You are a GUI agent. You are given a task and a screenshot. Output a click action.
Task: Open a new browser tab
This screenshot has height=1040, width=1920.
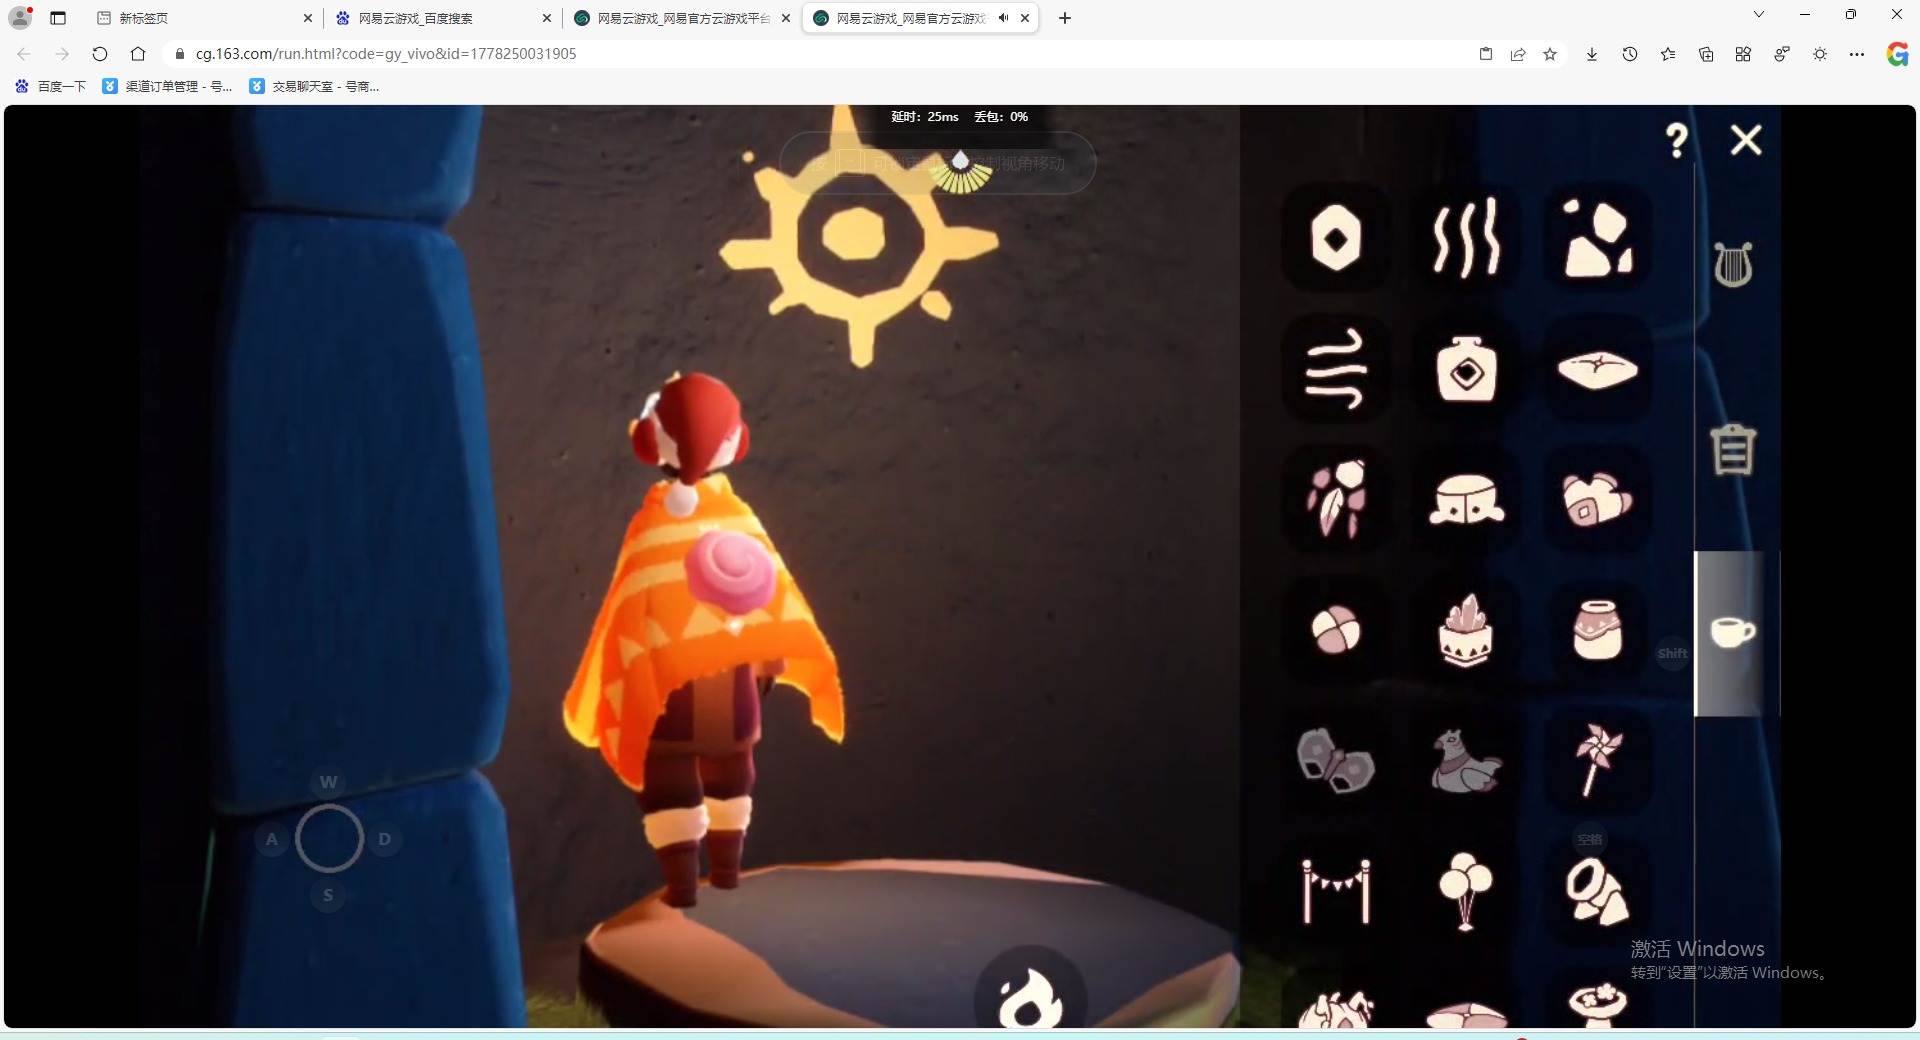click(1065, 18)
